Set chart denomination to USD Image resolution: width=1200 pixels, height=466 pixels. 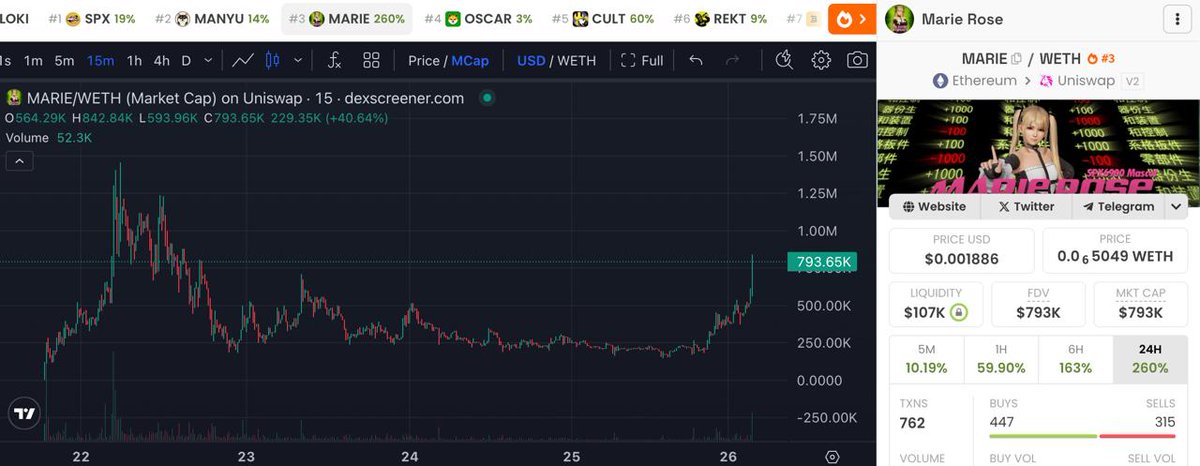(x=531, y=60)
